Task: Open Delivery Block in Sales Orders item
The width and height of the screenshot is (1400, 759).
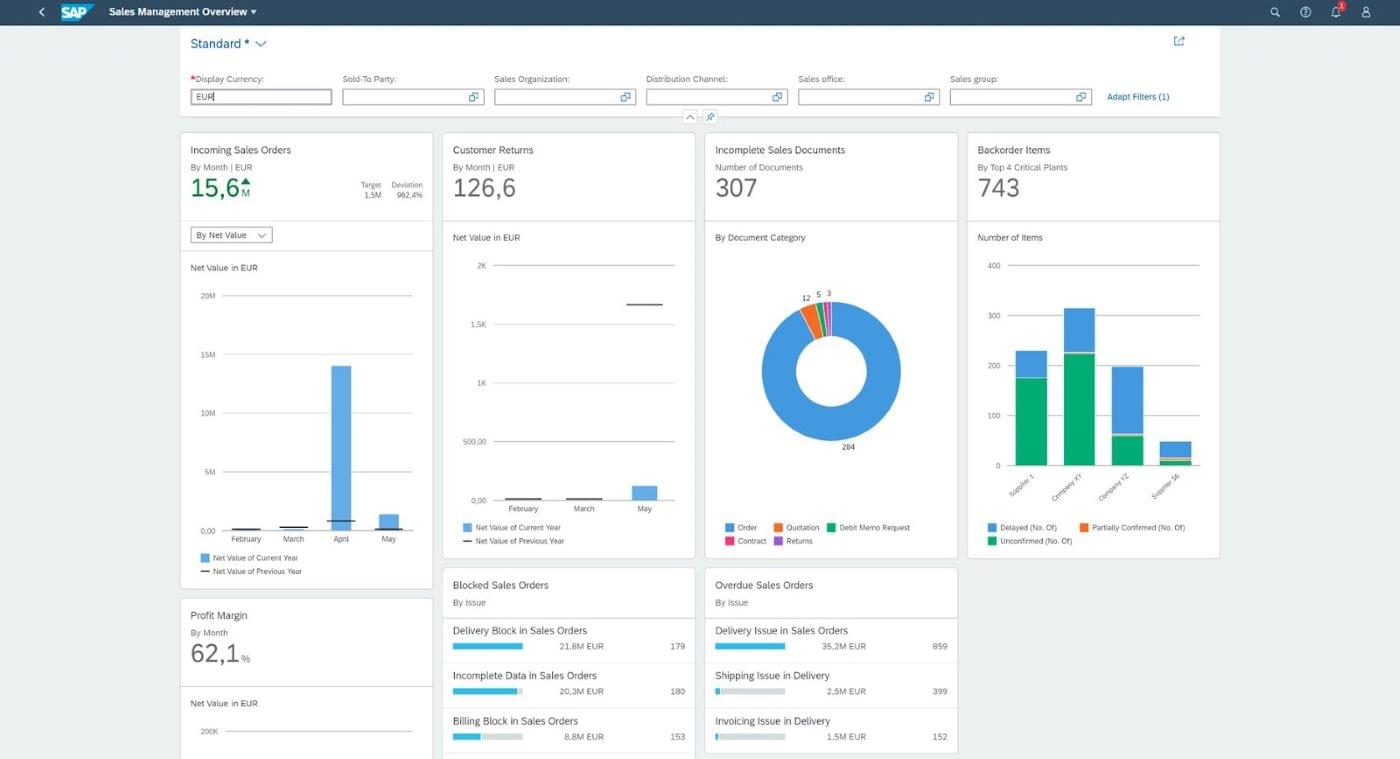Action: click(x=568, y=638)
